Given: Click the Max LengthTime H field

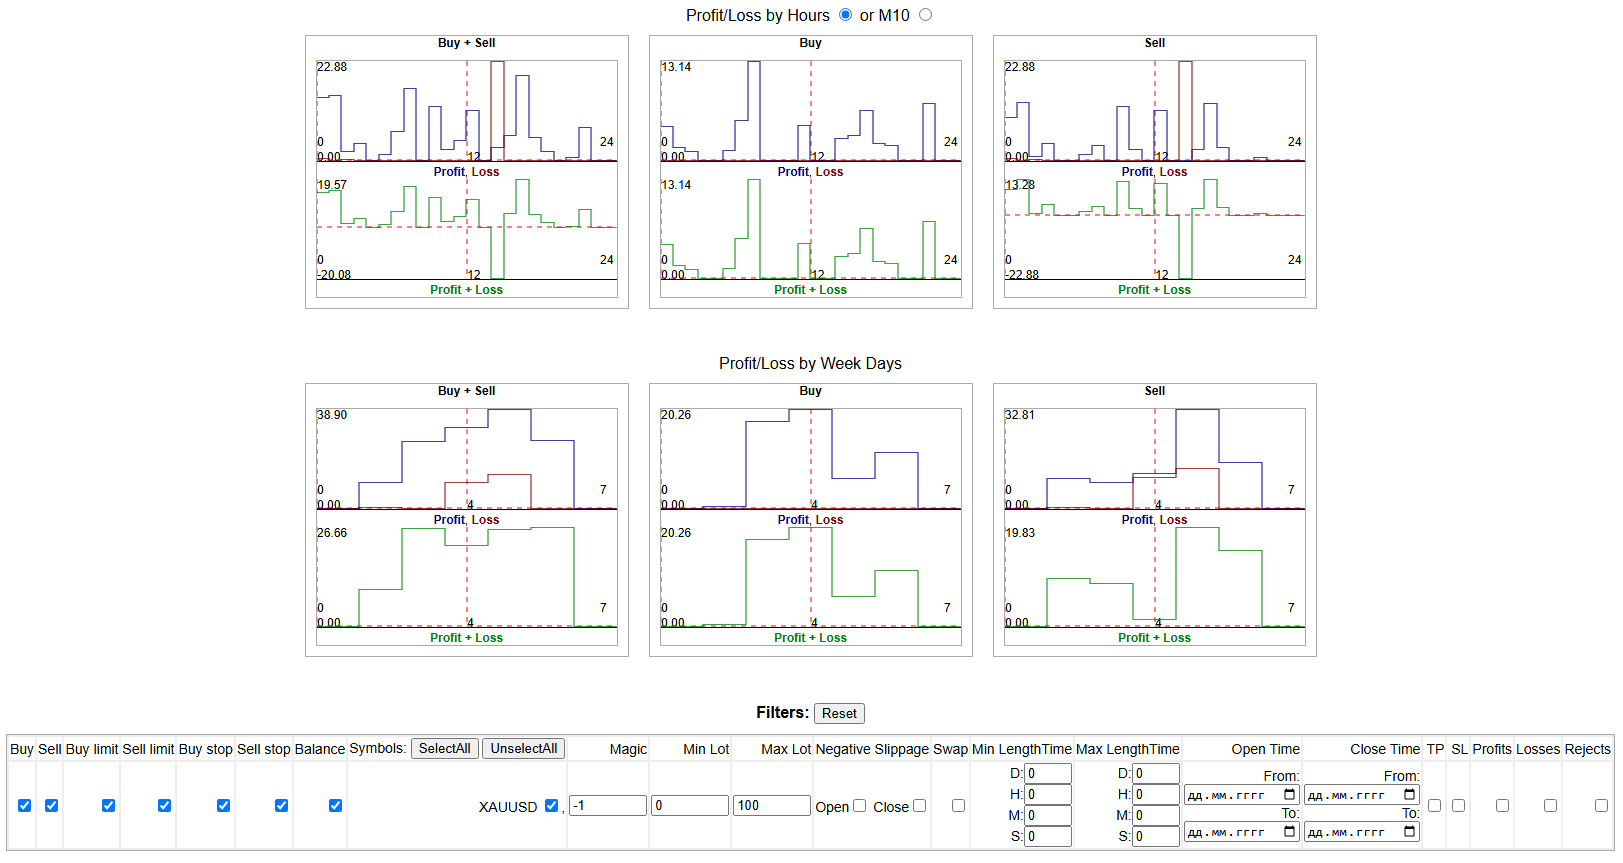Looking at the screenshot, I should (1156, 794).
